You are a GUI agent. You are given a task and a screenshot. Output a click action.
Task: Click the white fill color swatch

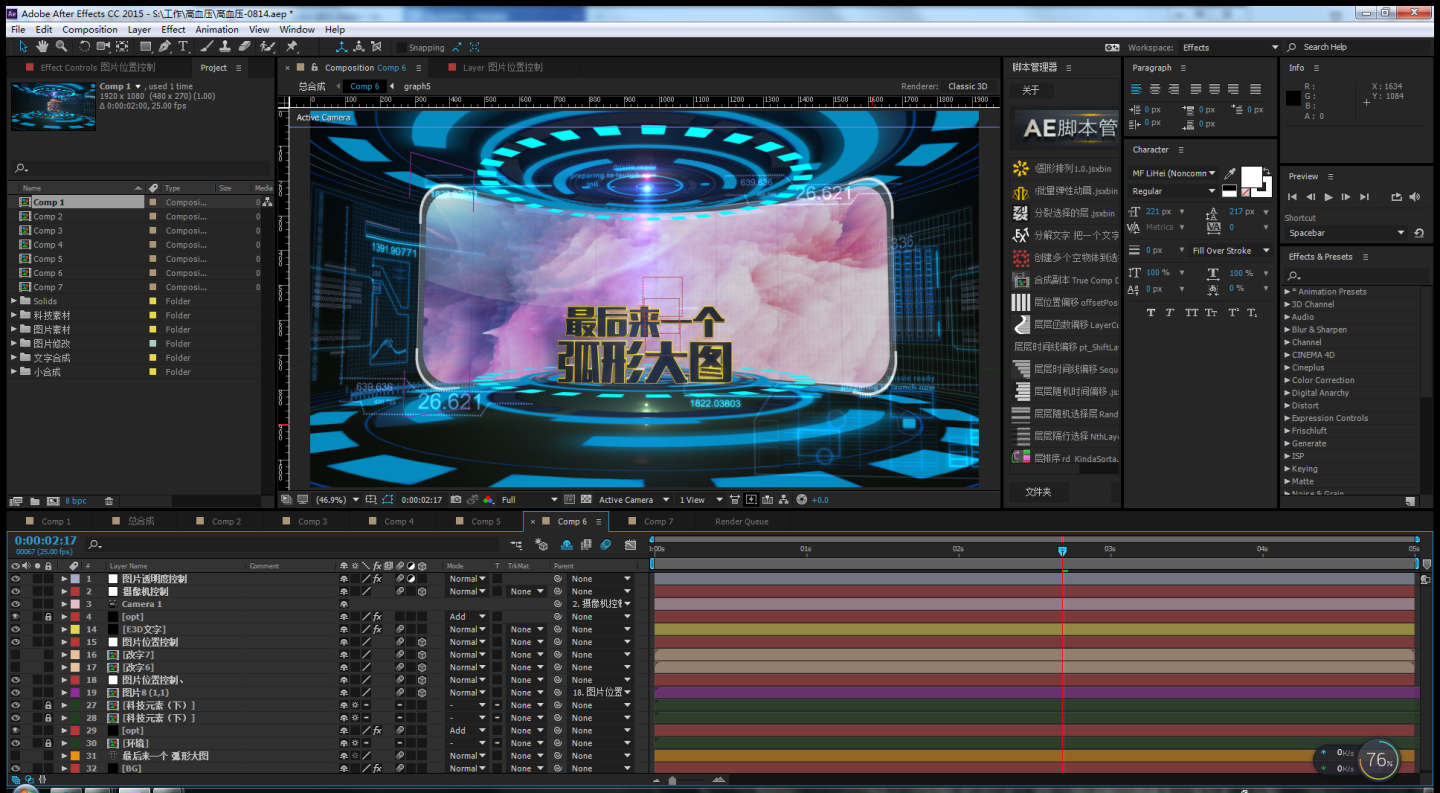pos(1251,177)
